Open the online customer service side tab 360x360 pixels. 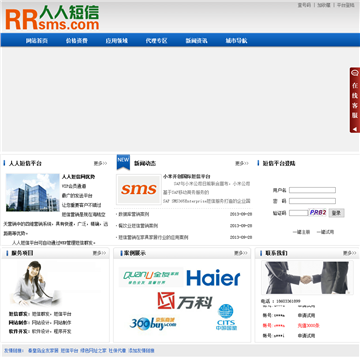355,100
